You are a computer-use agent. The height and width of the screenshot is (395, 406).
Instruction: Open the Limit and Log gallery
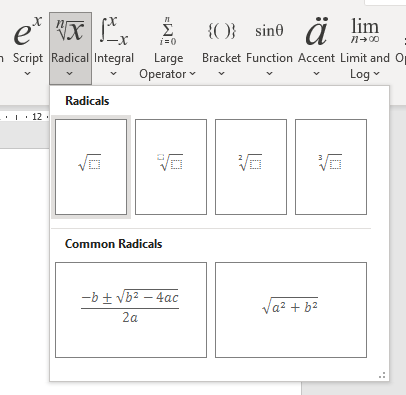[365, 47]
